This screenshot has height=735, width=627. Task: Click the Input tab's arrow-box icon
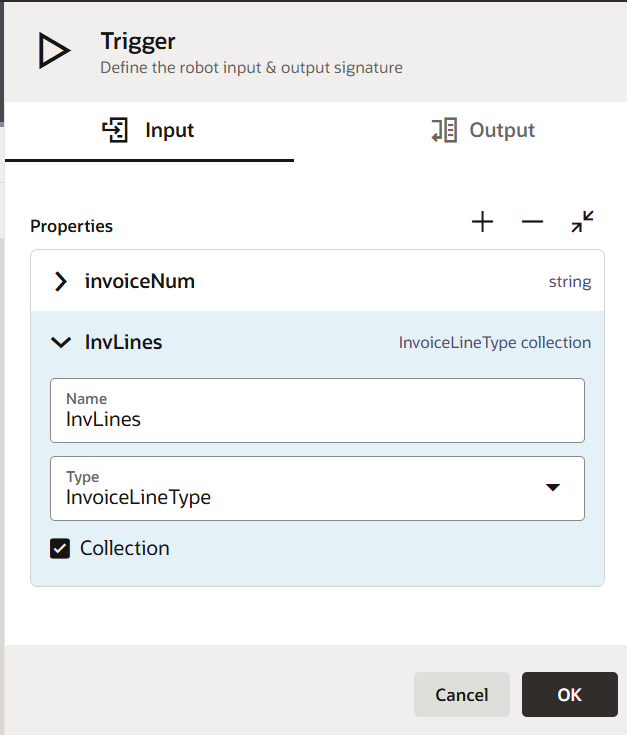click(116, 131)
